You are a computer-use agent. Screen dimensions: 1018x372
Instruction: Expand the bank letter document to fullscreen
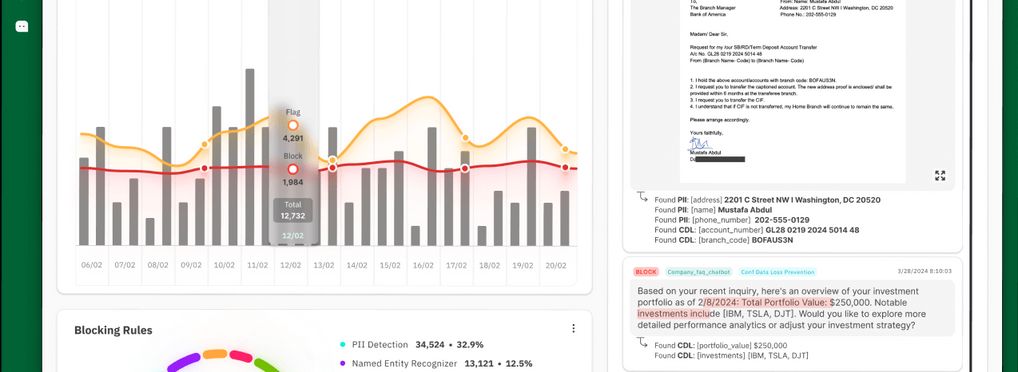point(939,175)
